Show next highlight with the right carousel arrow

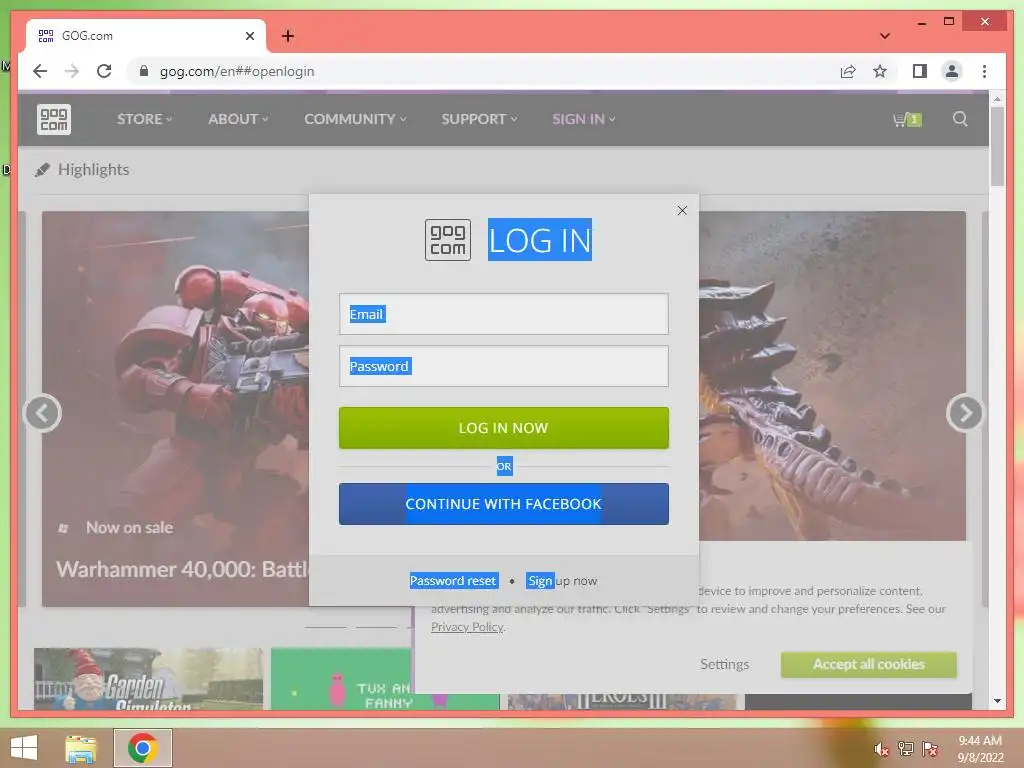pyautogui.click(x=965, y=413)
